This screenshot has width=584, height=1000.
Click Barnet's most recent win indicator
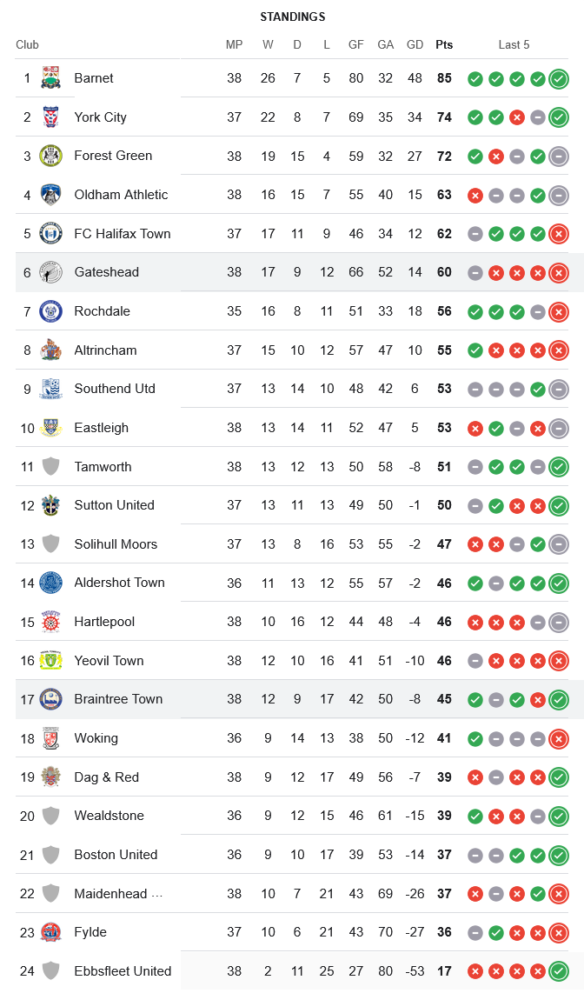click(x=558, y=79)
